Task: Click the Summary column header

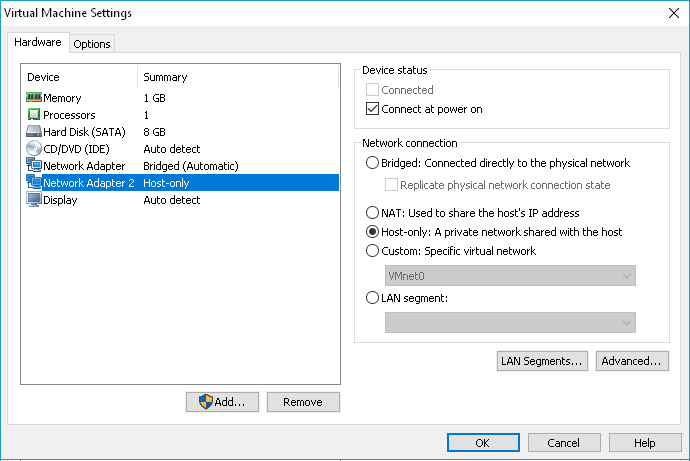Action: pyautogui.click(x=165, y=77)
